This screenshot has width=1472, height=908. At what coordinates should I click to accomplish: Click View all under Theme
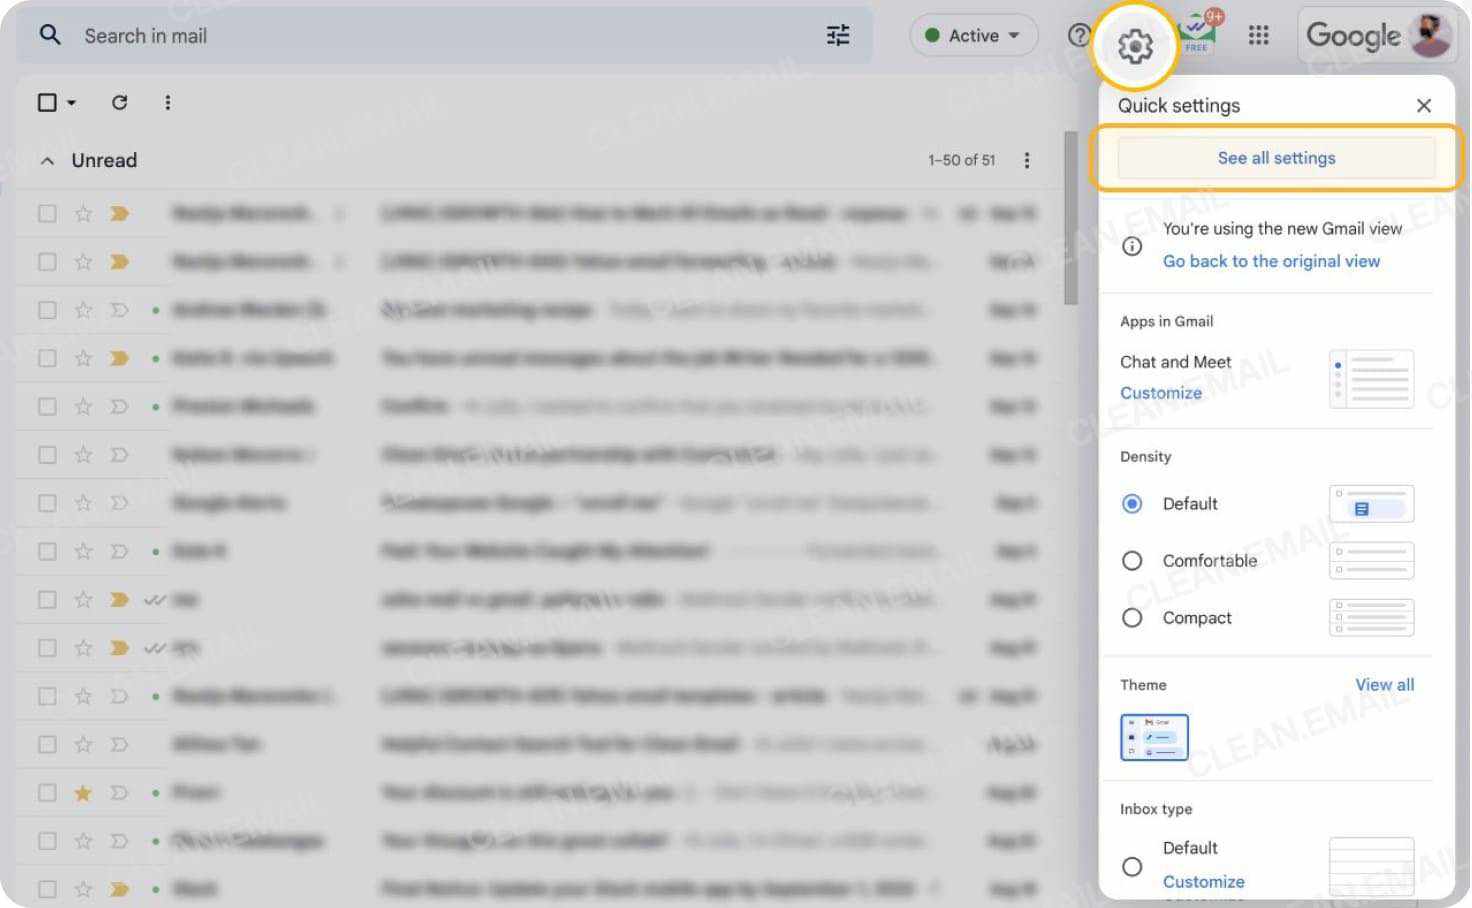(1384, 685)
